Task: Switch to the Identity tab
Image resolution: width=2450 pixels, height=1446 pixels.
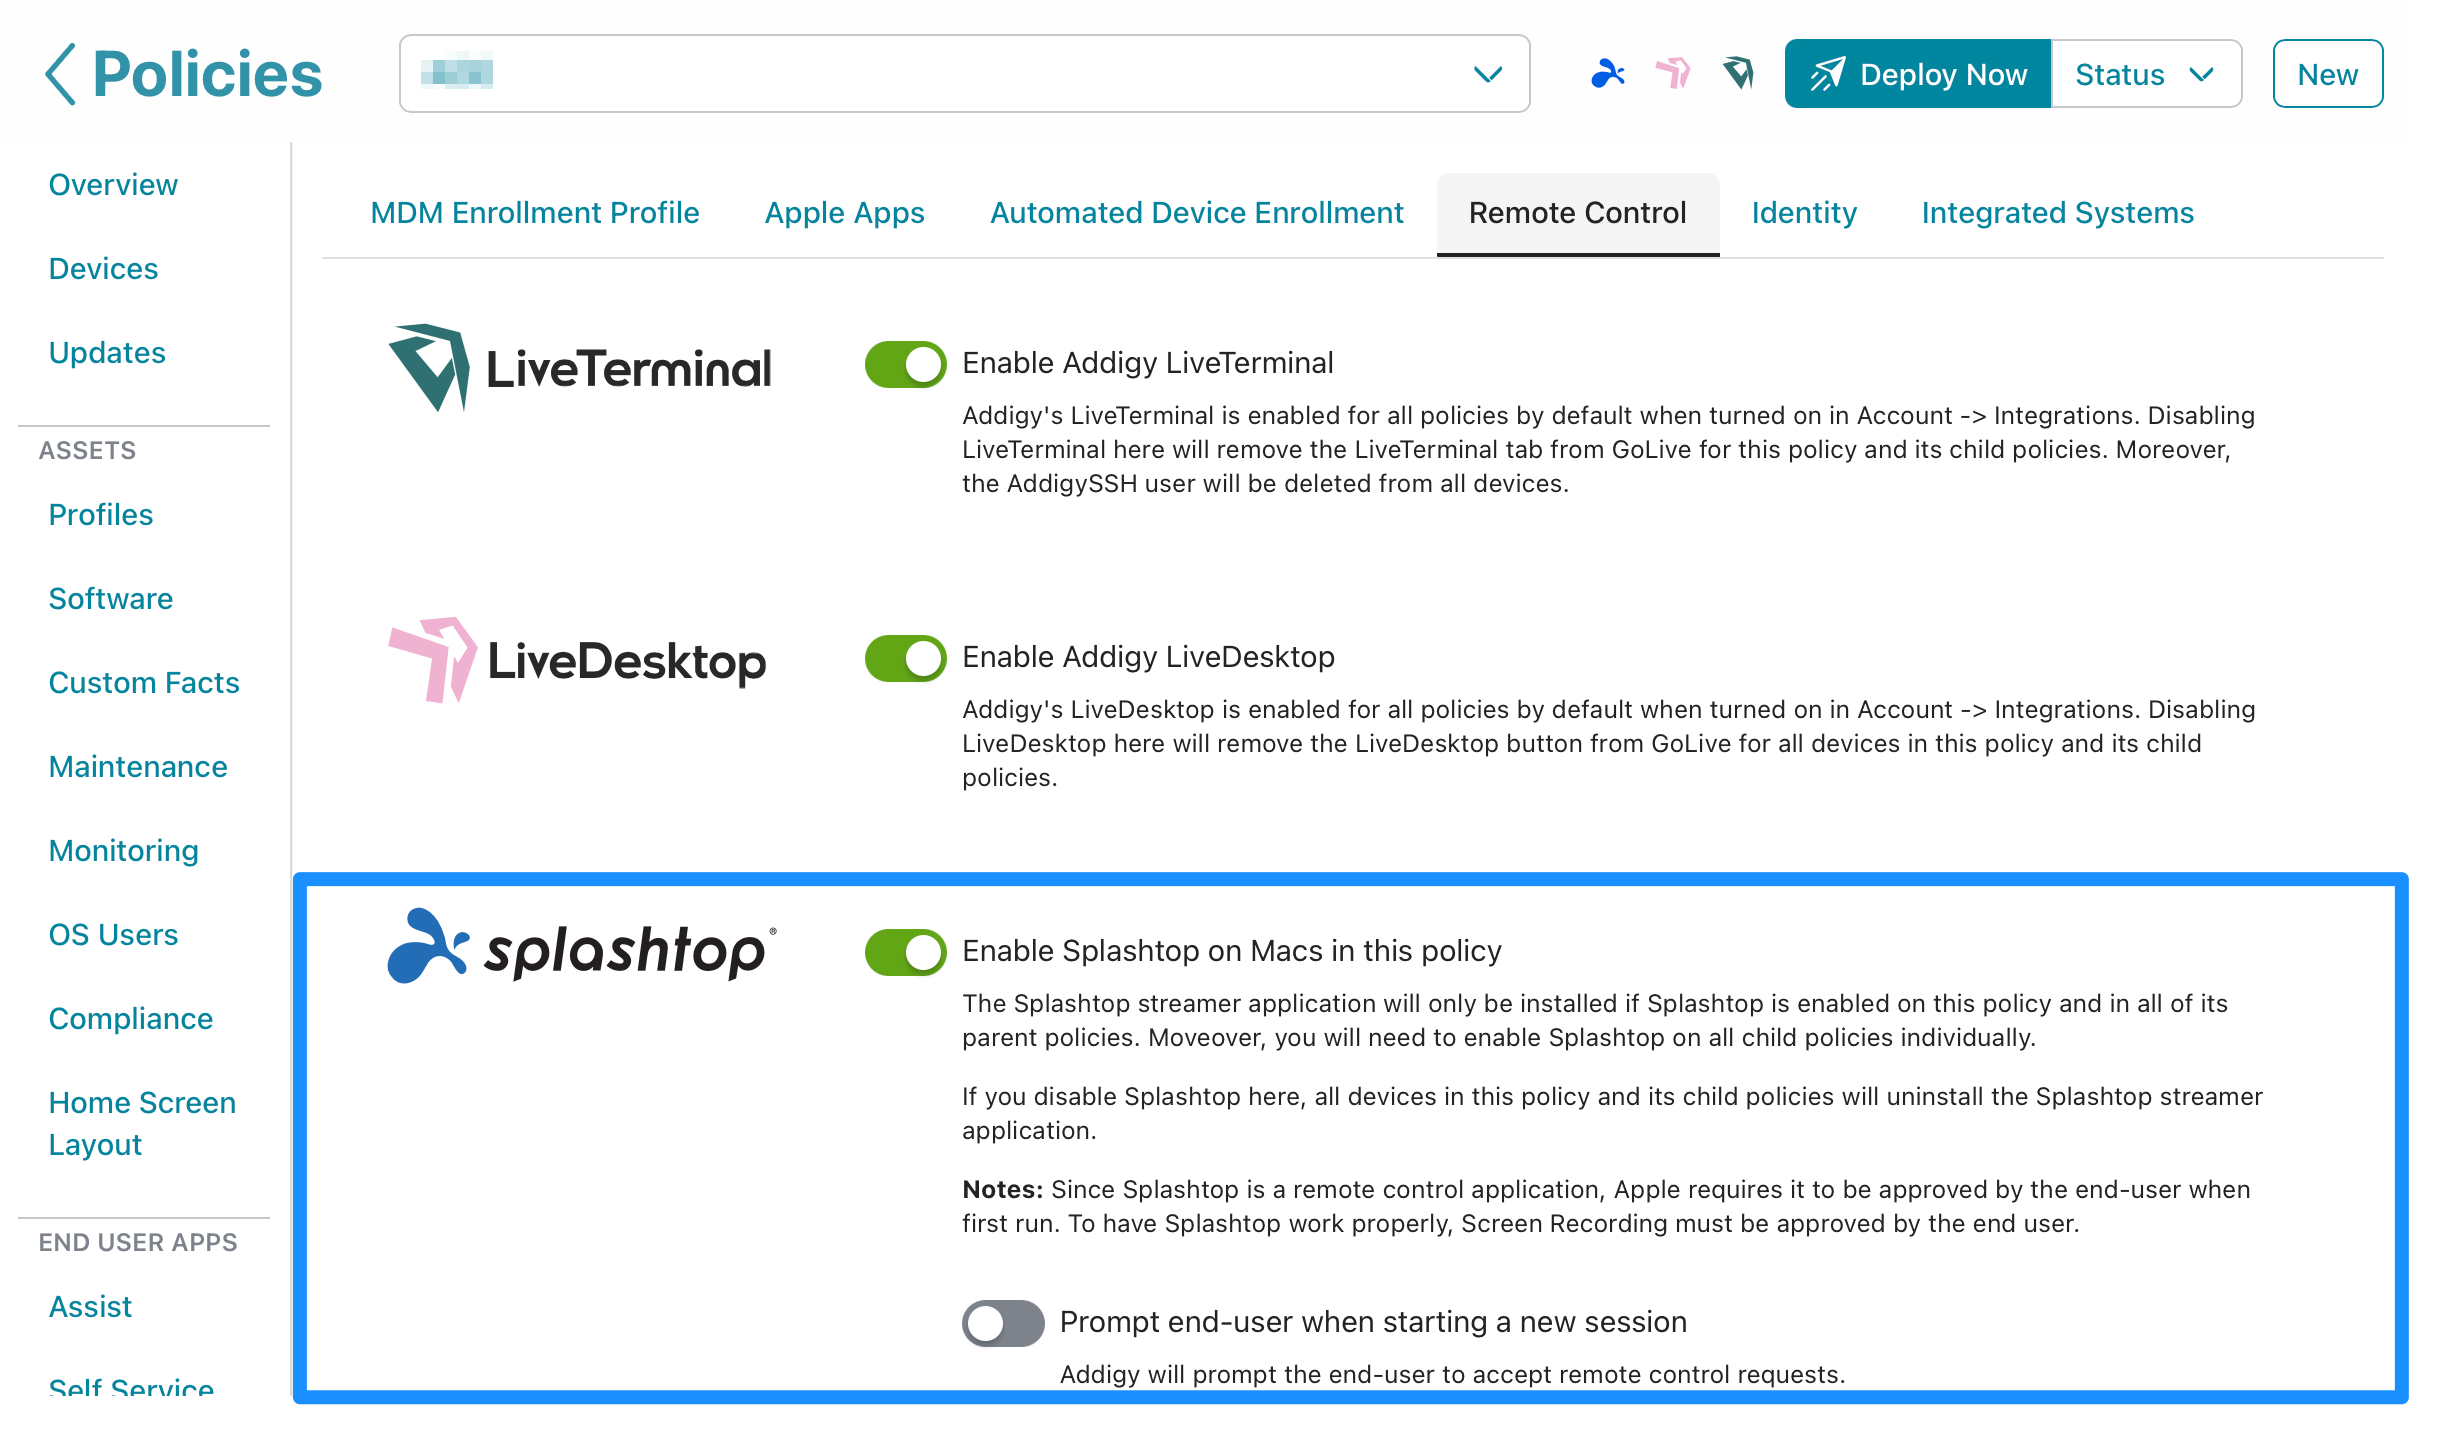Action: 1803,212
